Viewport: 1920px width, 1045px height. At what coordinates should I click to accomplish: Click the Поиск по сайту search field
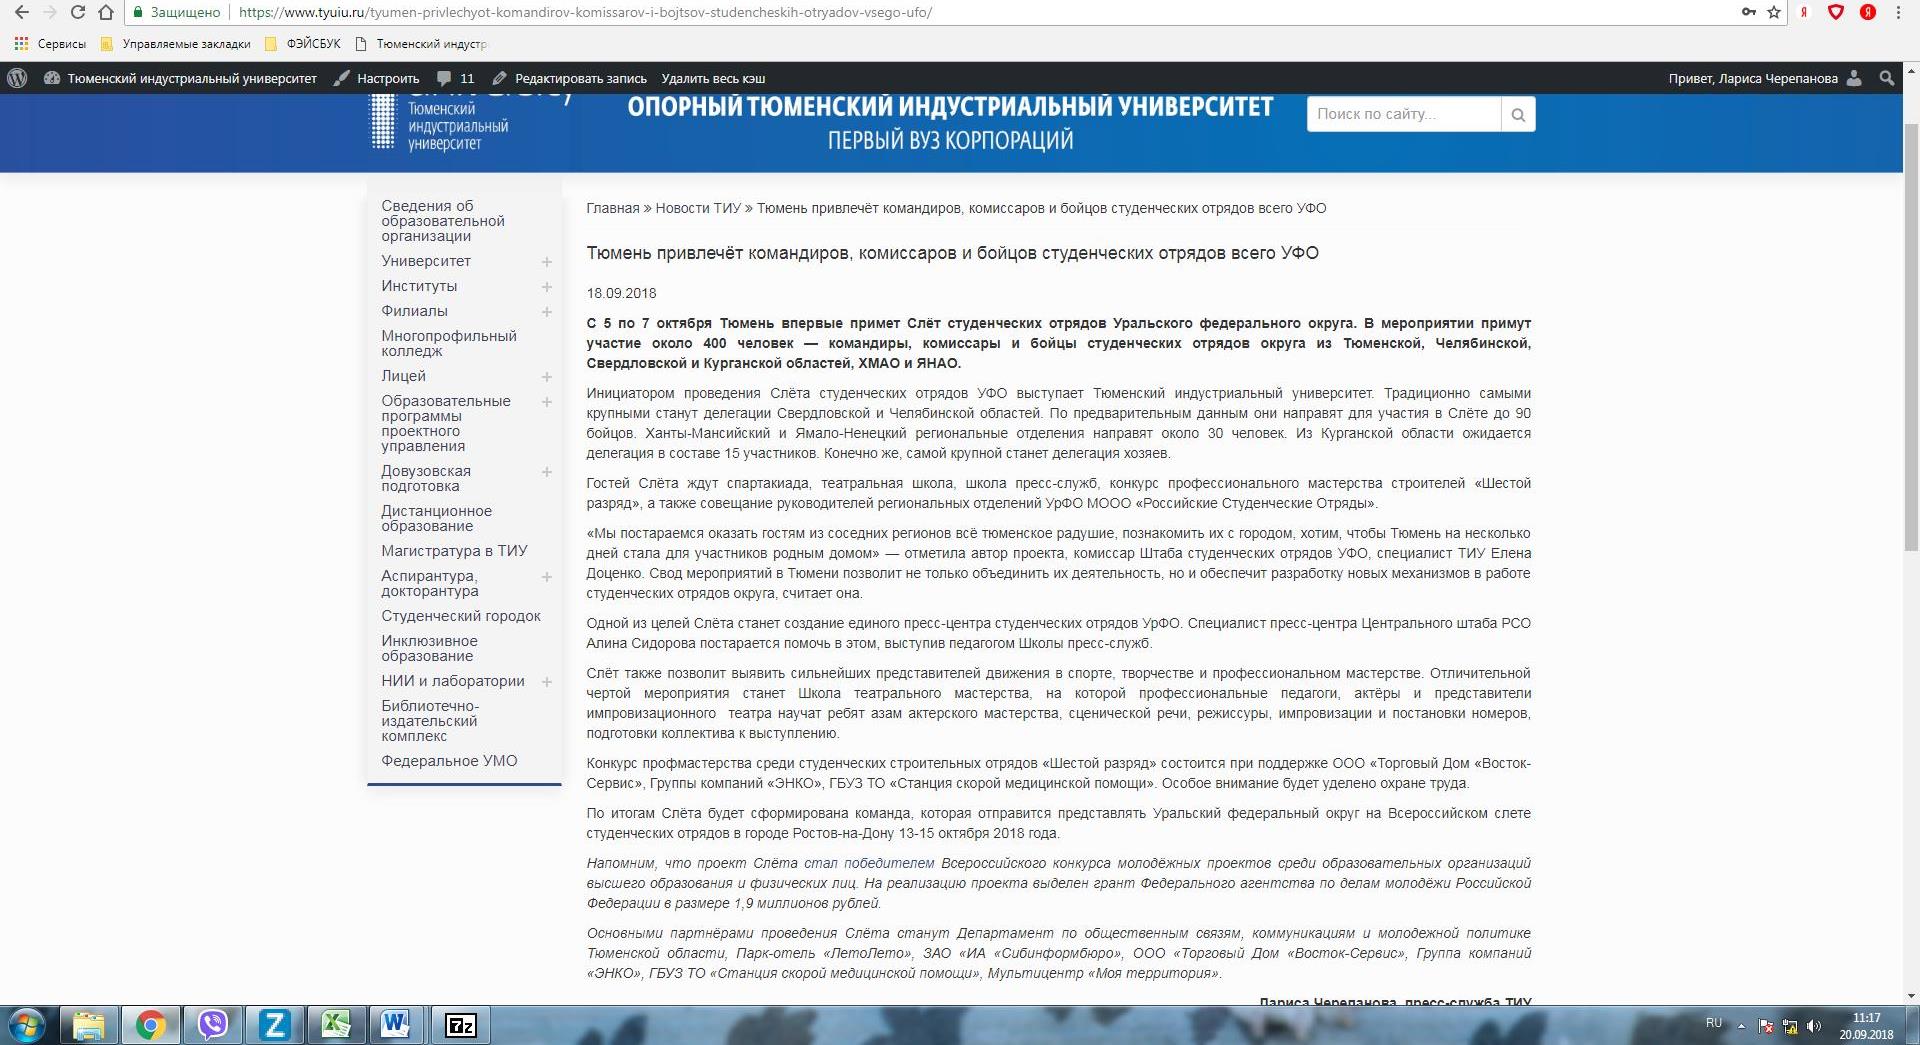coord(1403,114)
